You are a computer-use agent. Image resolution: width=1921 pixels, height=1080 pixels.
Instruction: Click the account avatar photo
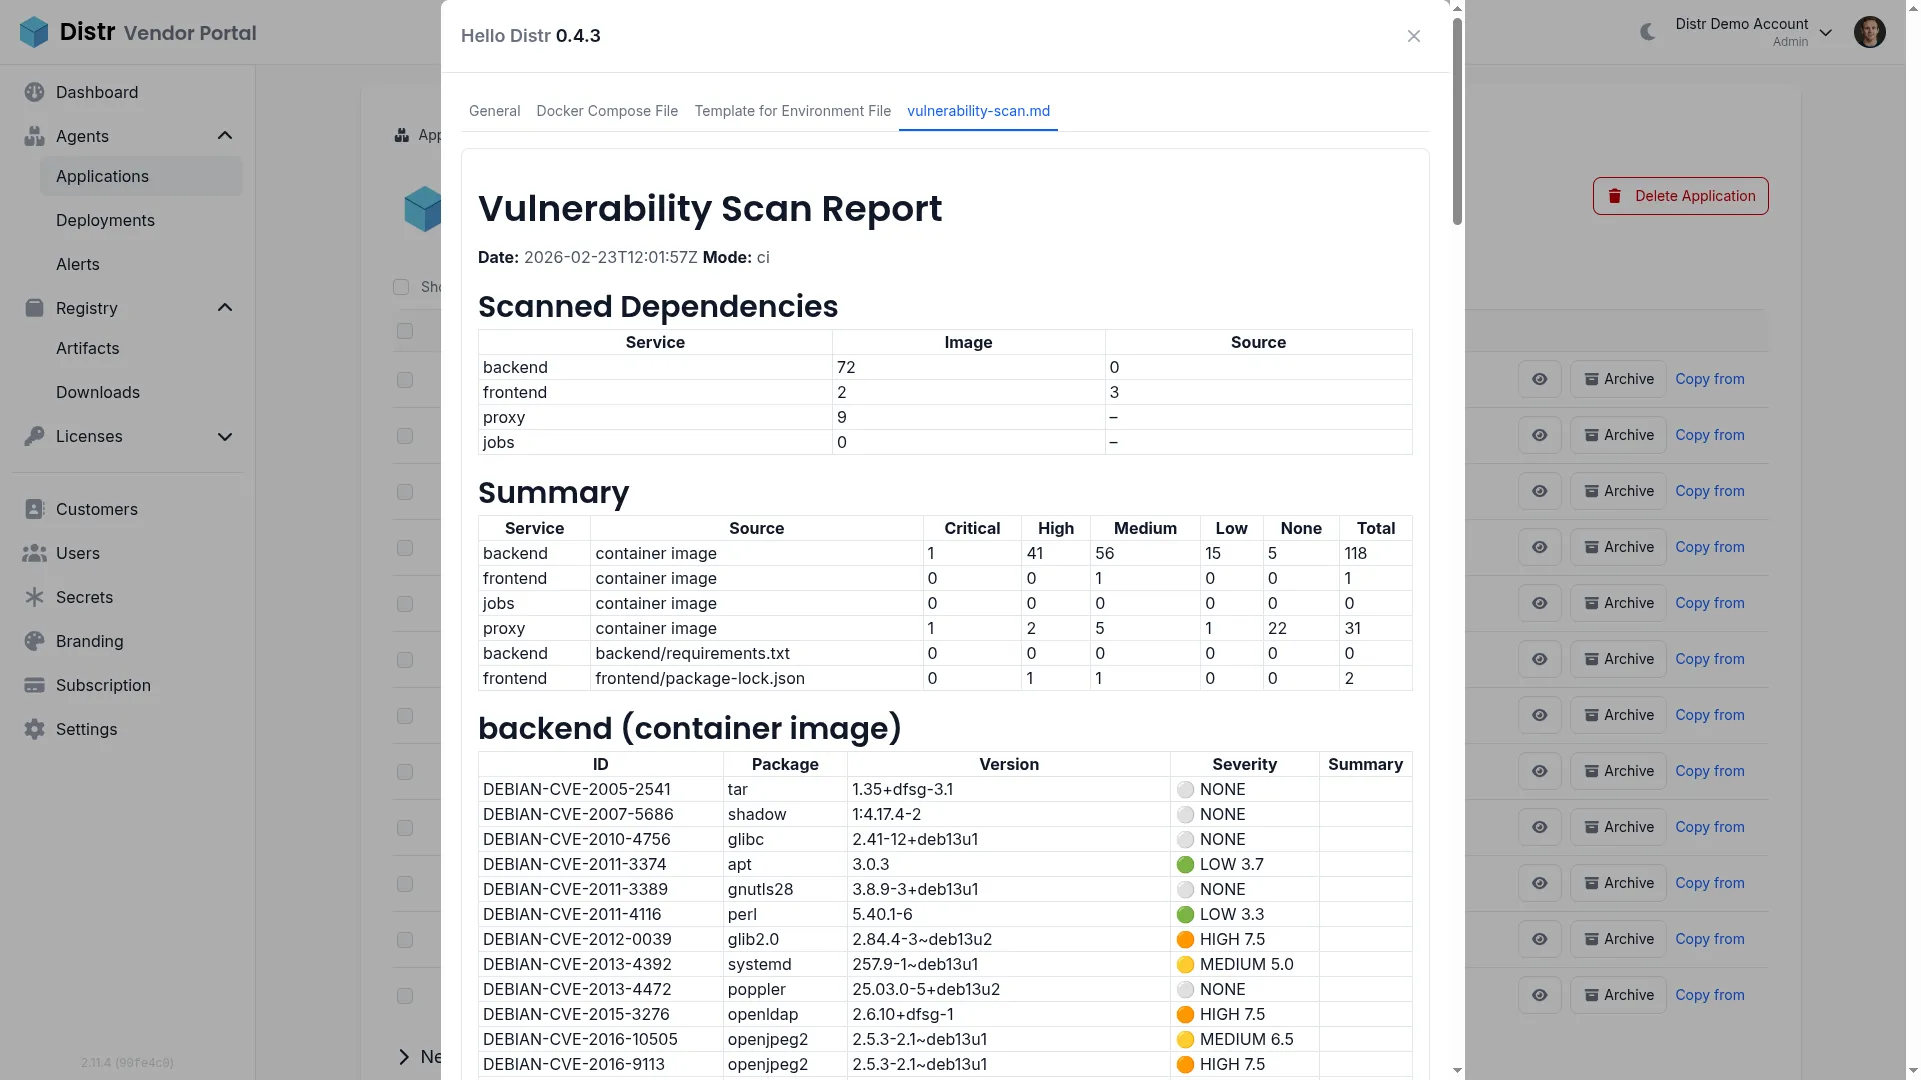[x=1870, y=32]
